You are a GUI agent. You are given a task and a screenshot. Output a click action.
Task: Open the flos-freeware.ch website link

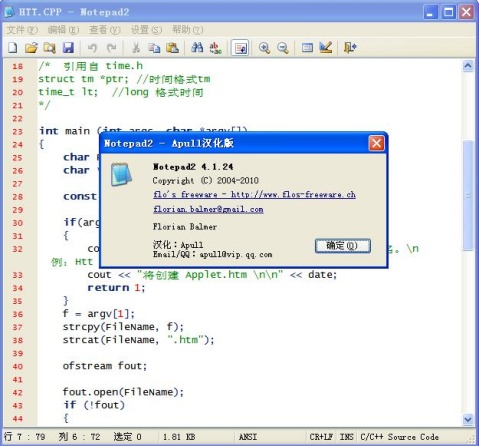254,195
